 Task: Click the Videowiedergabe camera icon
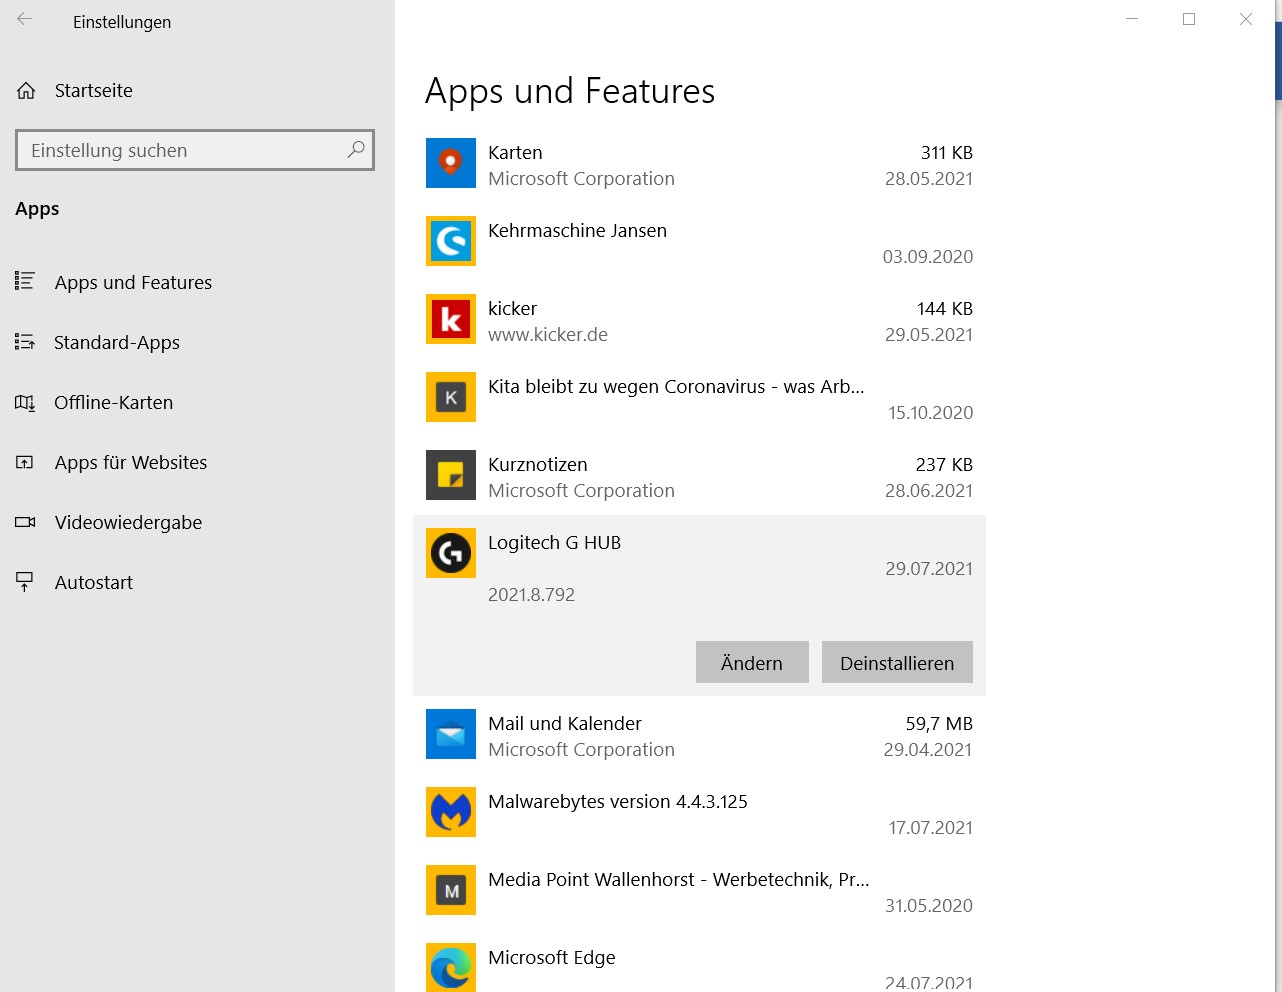[x=25, y=522]
